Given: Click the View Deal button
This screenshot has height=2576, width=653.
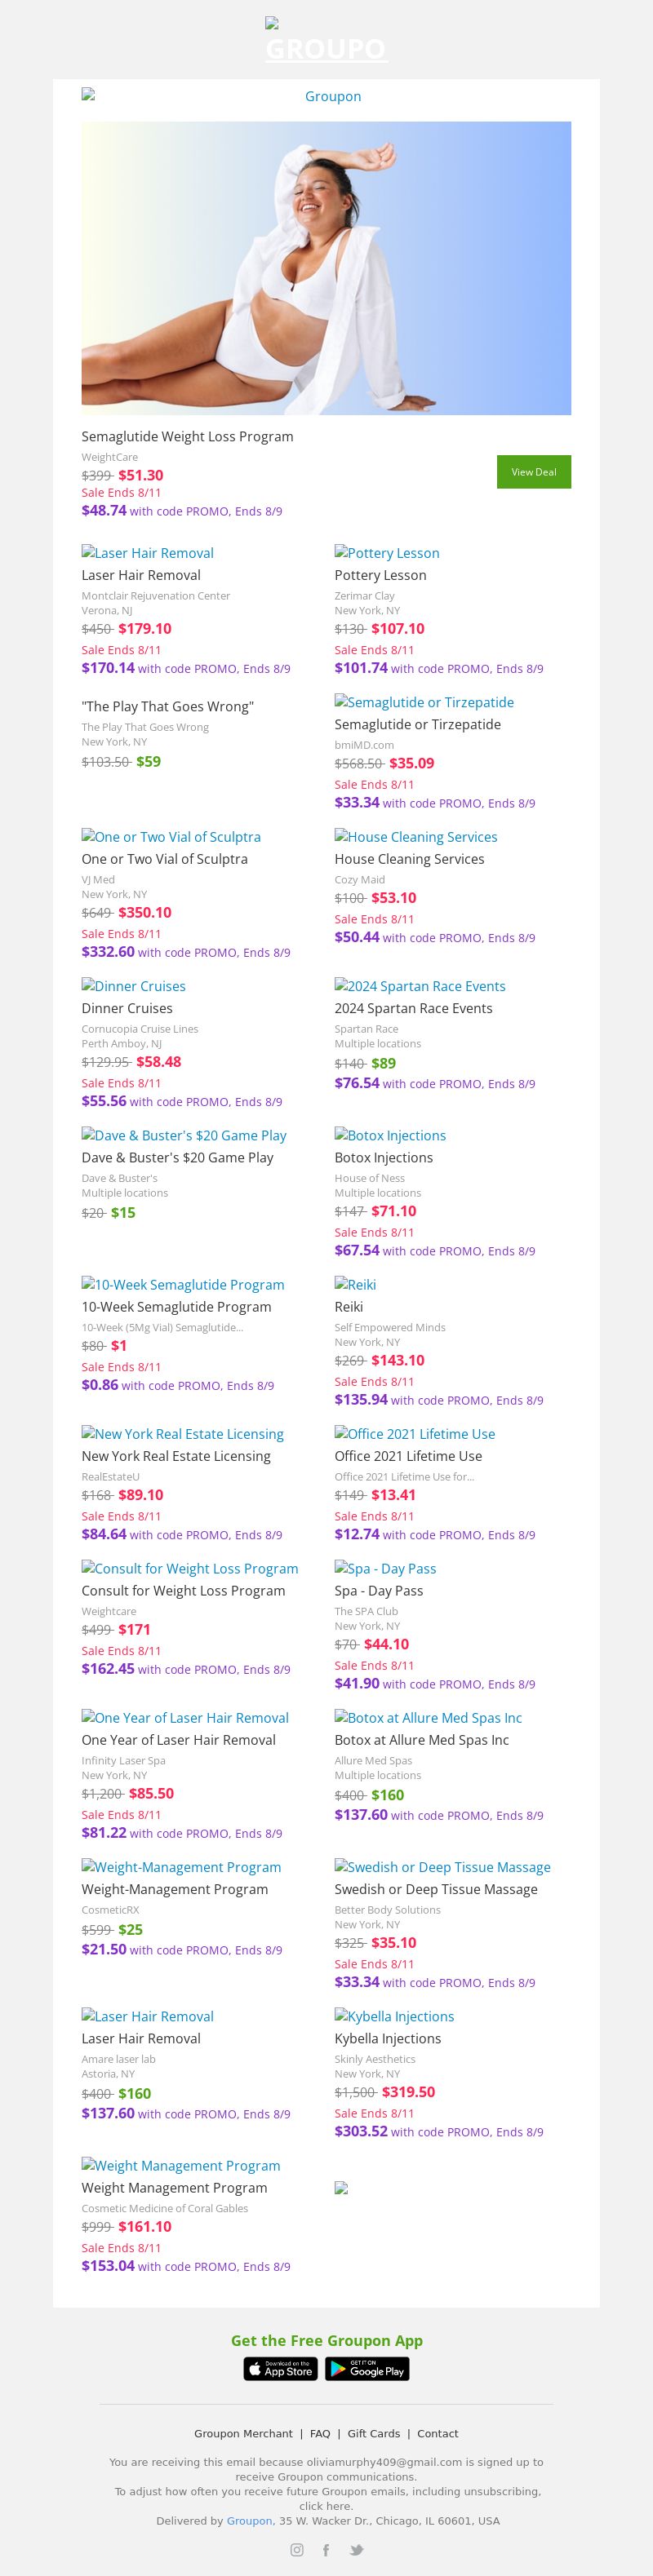Looking at the screenshot, I should point(533,472).
